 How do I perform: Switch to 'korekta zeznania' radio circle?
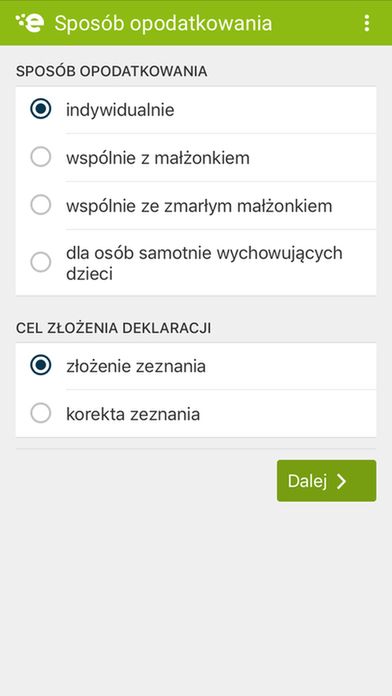coord(40,413)
